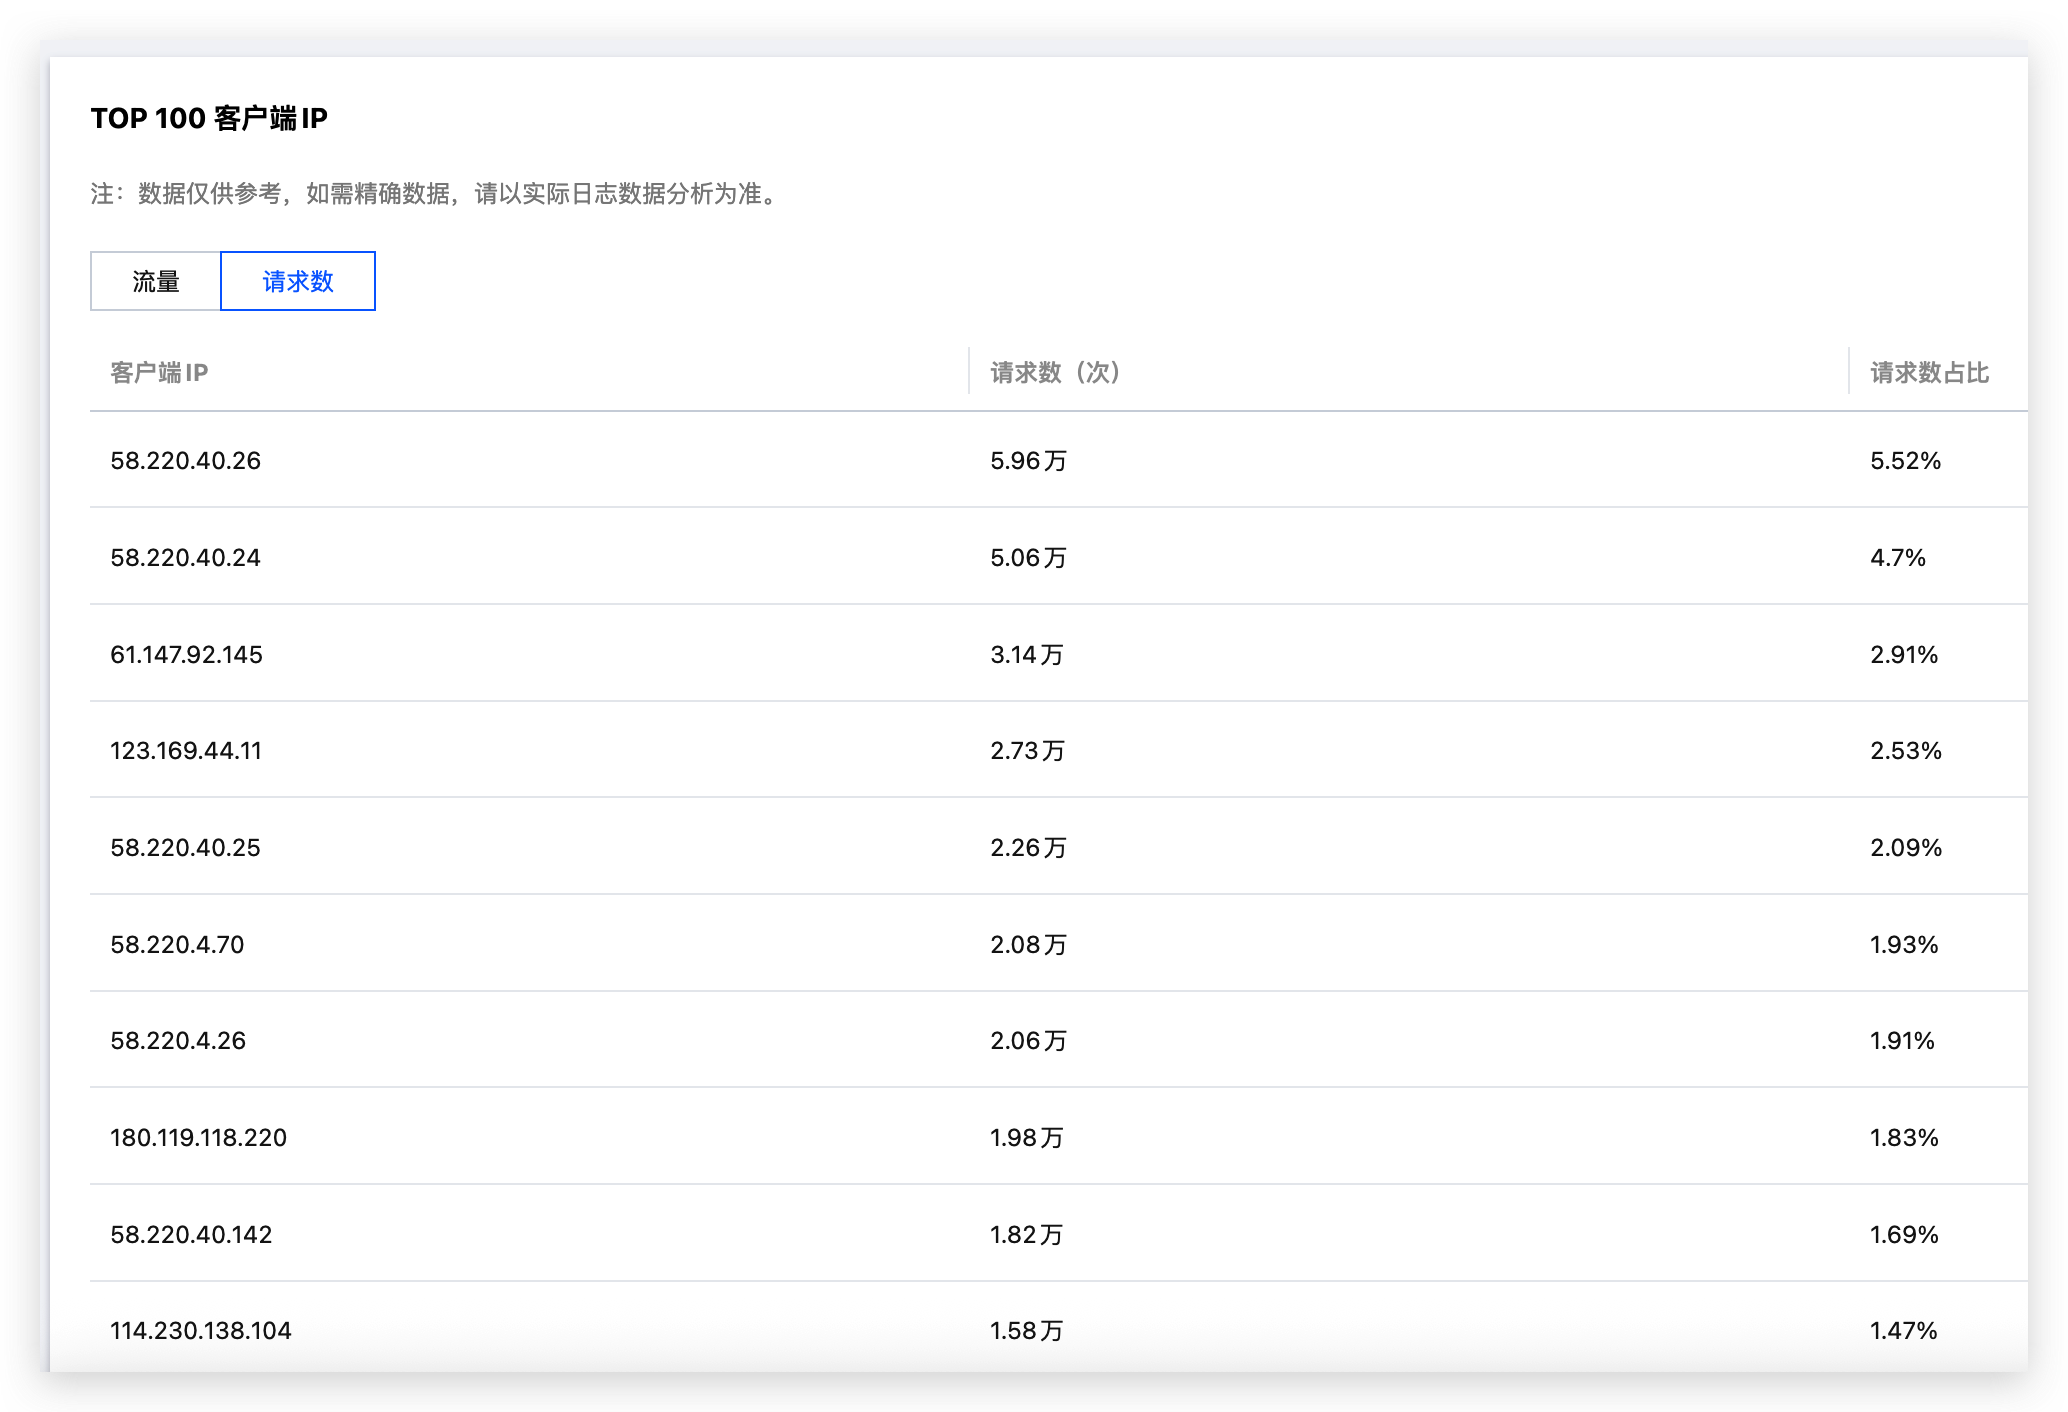Click the 5.52% percentage value

pos(1905,461)
